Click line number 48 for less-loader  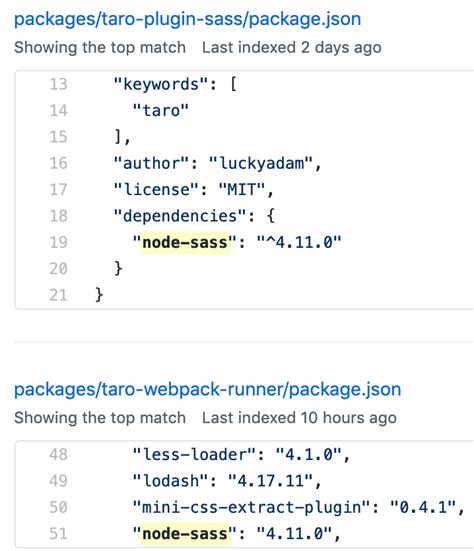(x=58, y=455)
